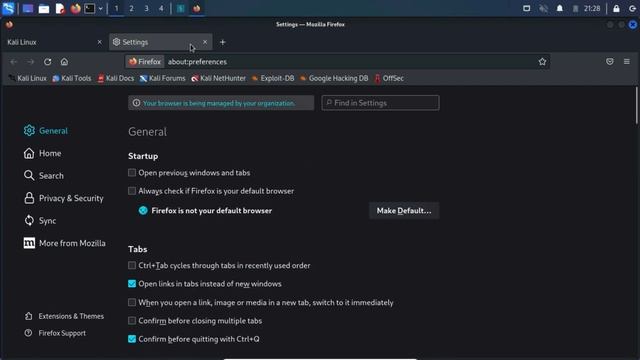Open the Search settings category
Viewport: 640px width, 360px height.
44,176
